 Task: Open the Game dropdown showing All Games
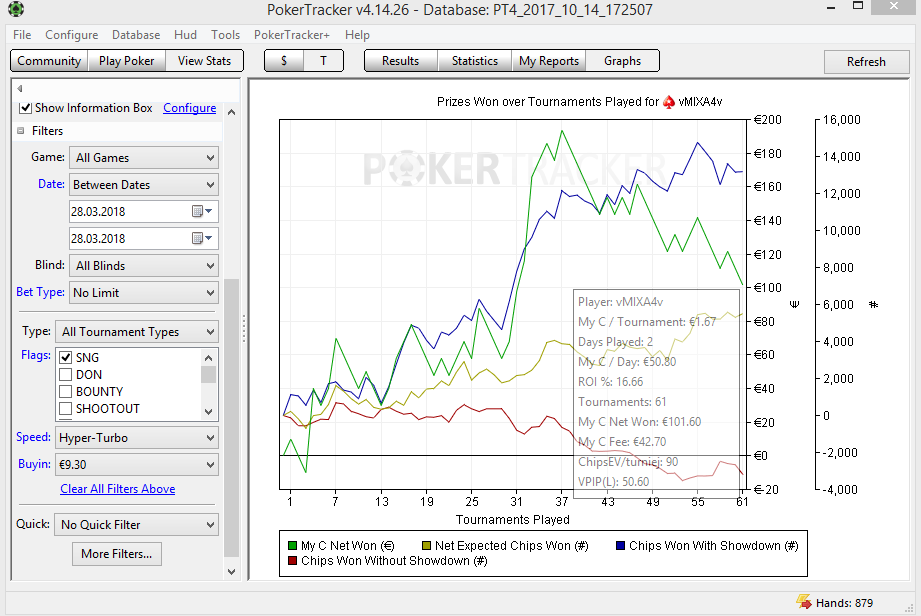[x=144, y=157]
